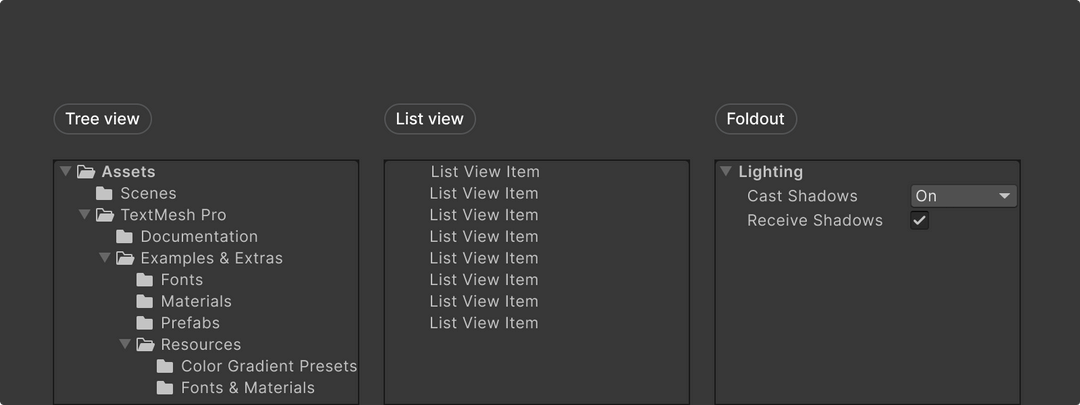Screen dimensions: 1080x405
Task: Select the last List View Item
Action: pyautogui.click(x=484, y=323)
